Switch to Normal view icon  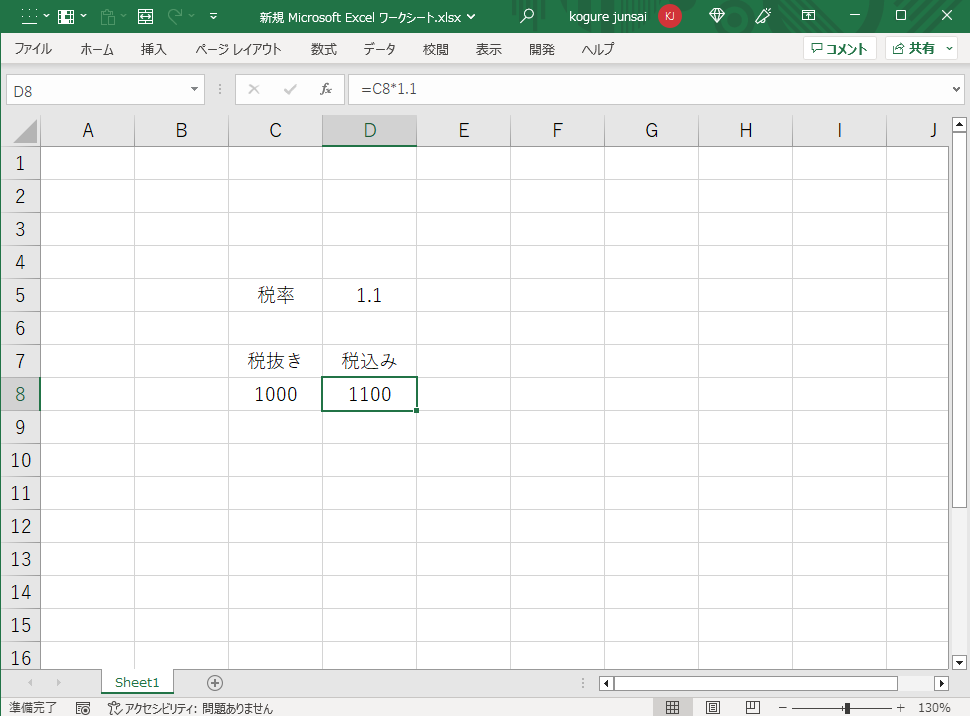pyautogui.click(x=672, y=707)
